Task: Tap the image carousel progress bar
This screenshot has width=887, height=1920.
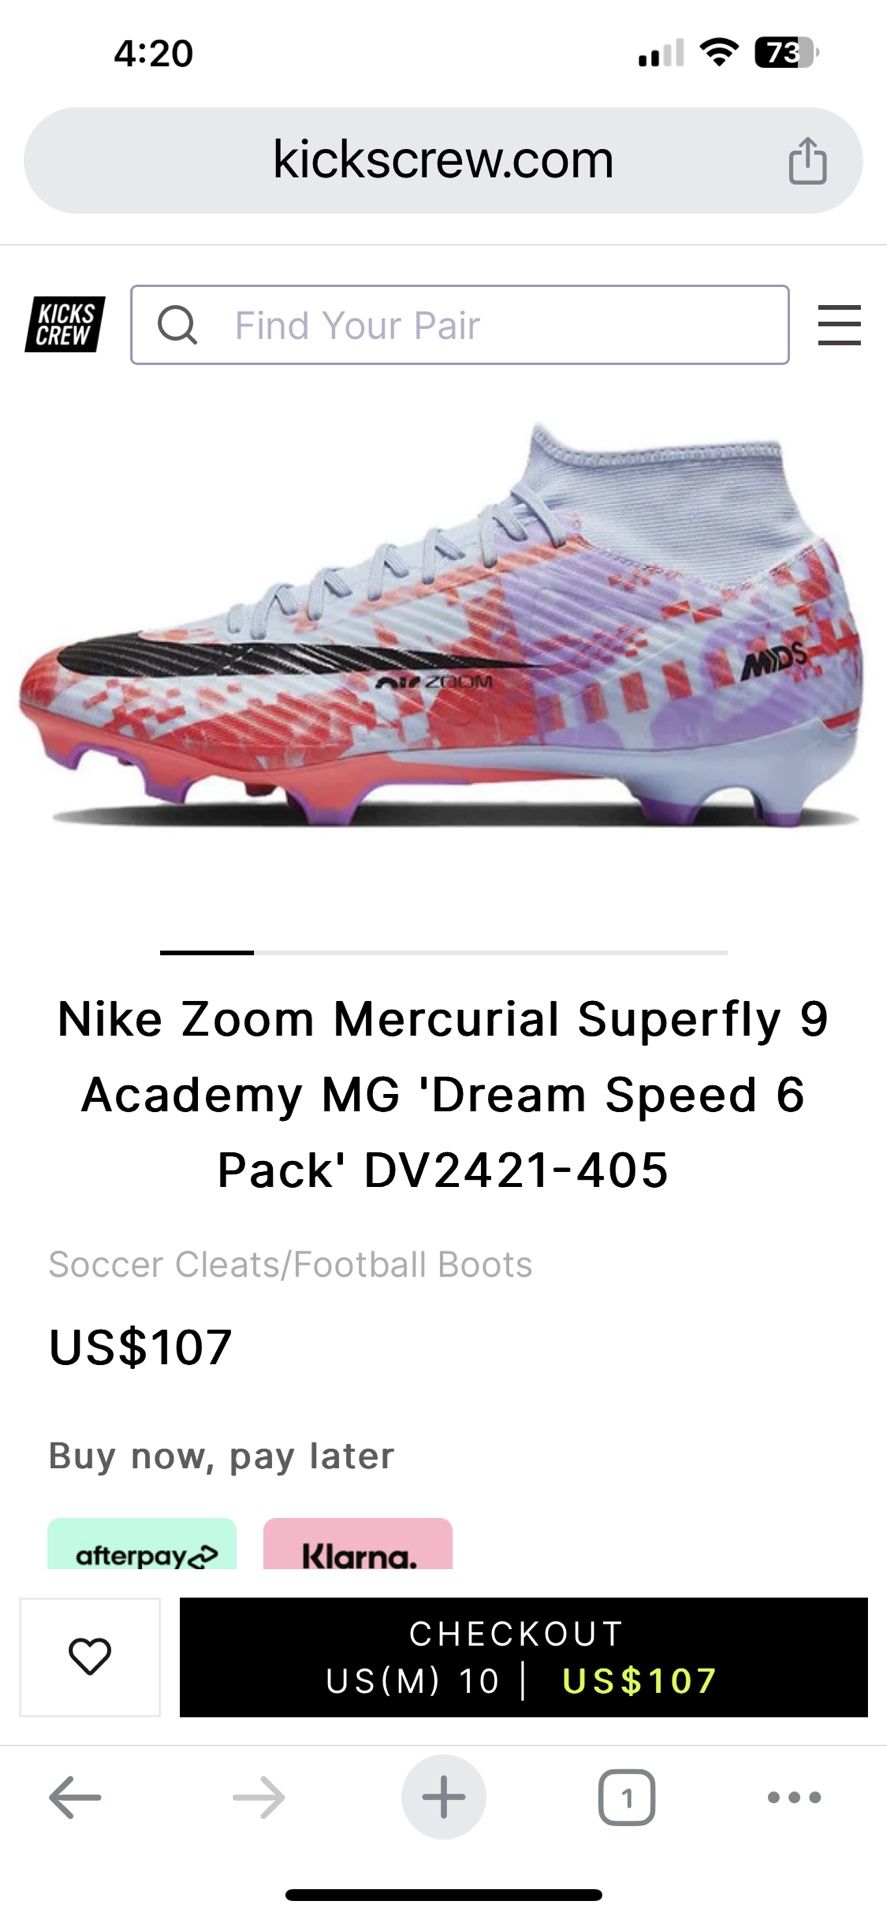Action: pos(443,952)
